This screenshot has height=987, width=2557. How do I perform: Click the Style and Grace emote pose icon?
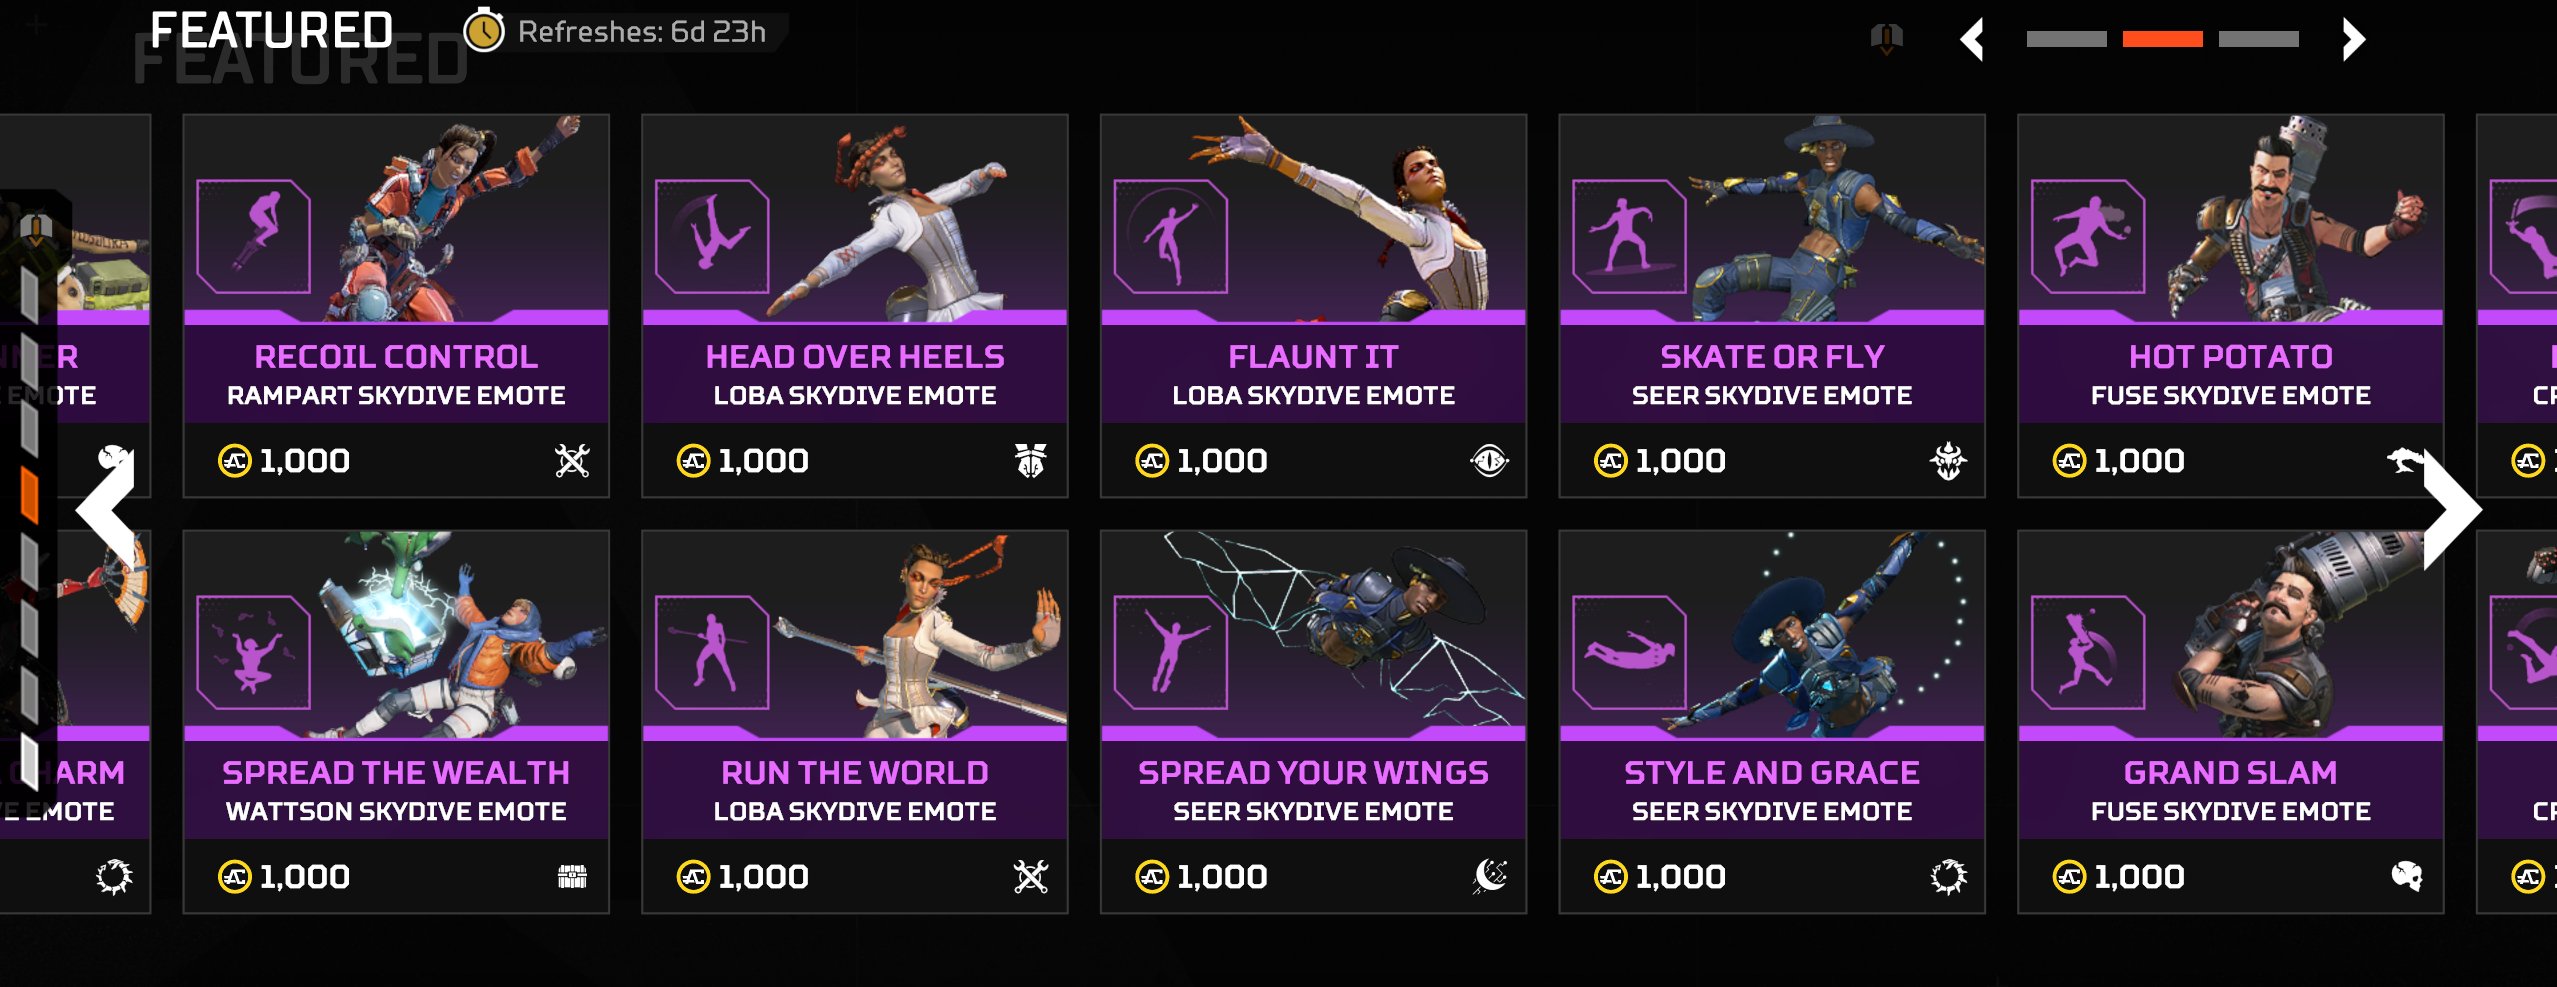pyautogui.click(x=1628, y=653)
